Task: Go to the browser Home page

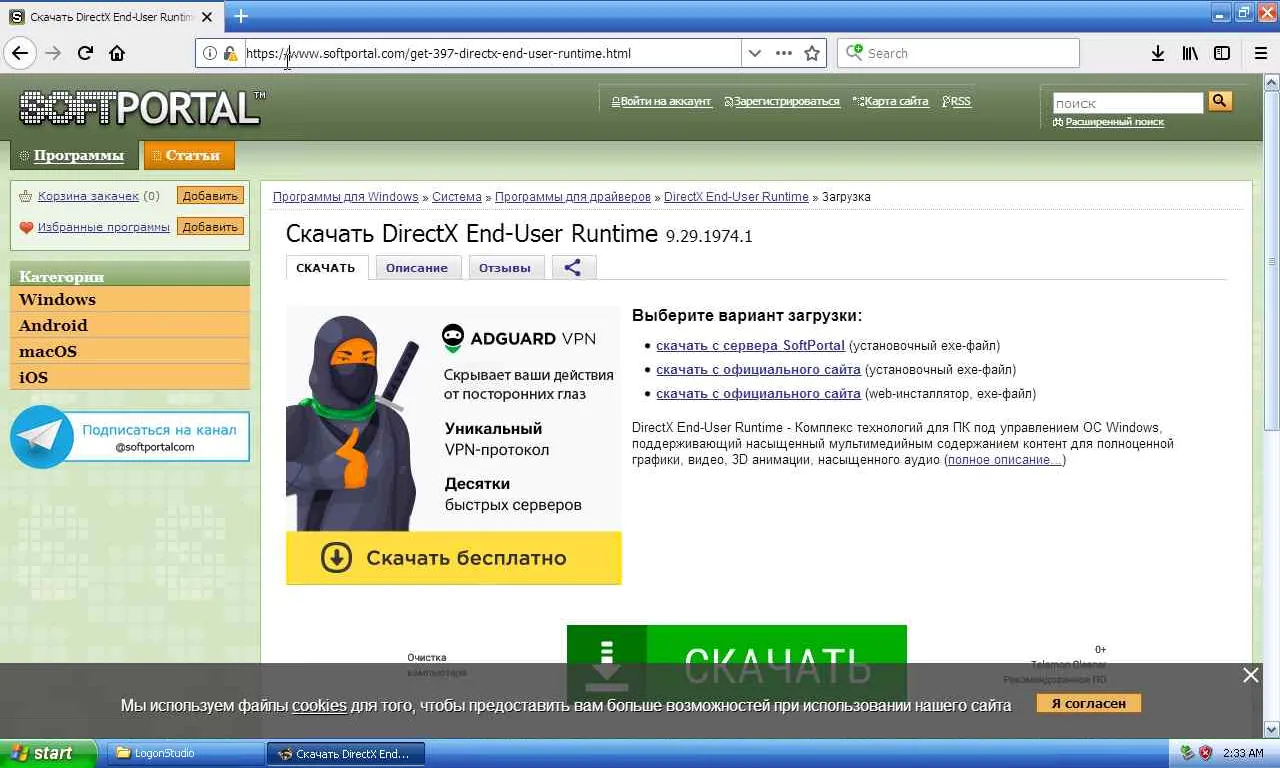Action: (117, 53)
